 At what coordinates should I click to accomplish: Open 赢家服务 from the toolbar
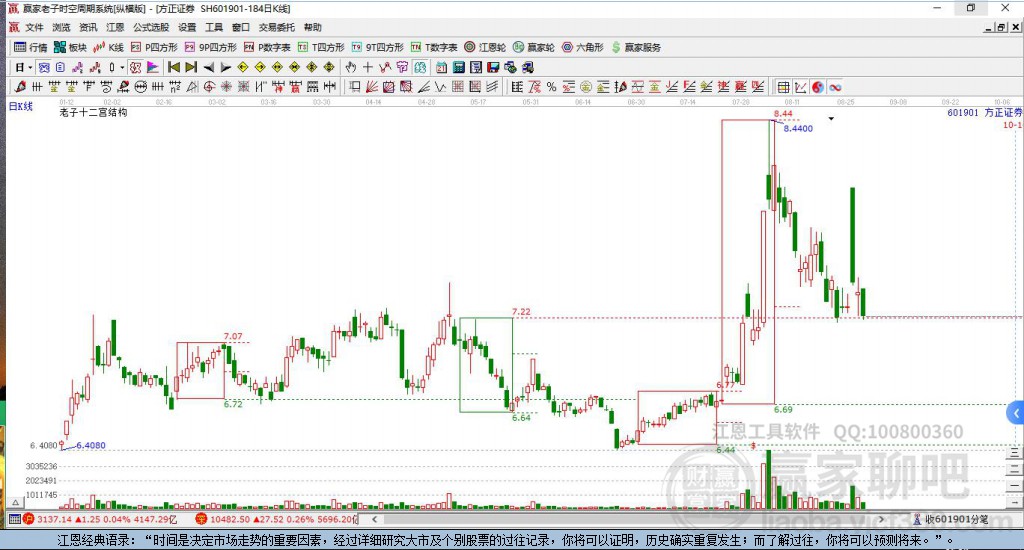click(x=636, y=47)
